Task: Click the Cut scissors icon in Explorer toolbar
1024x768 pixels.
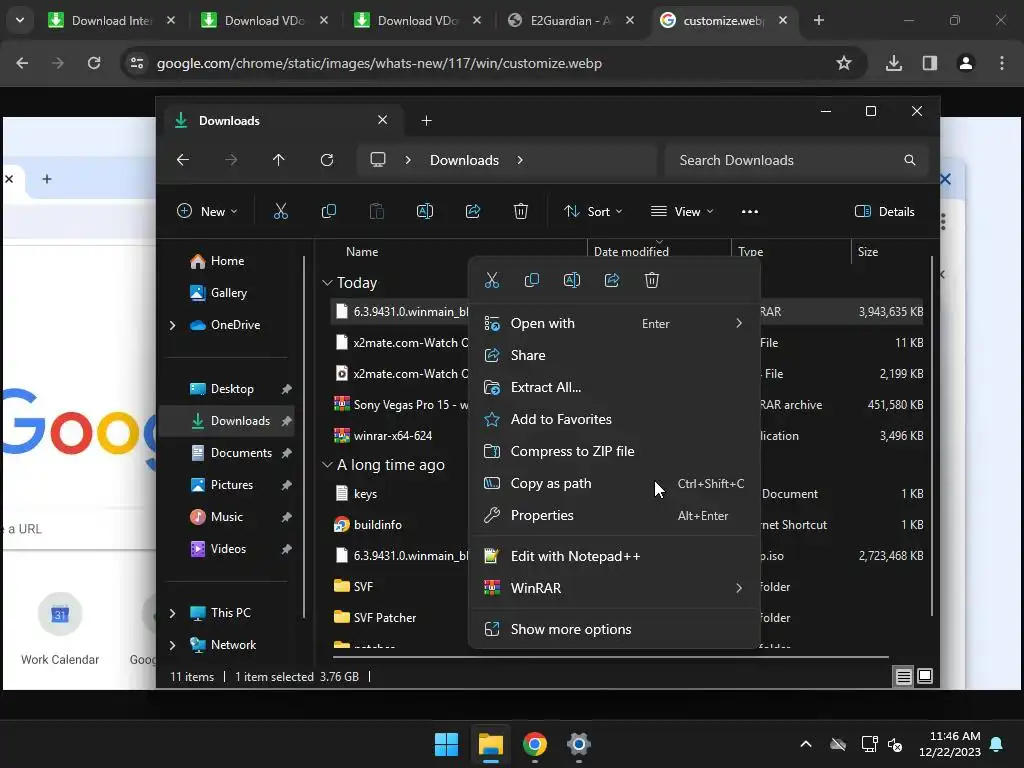Action: [x=281, y=211]
